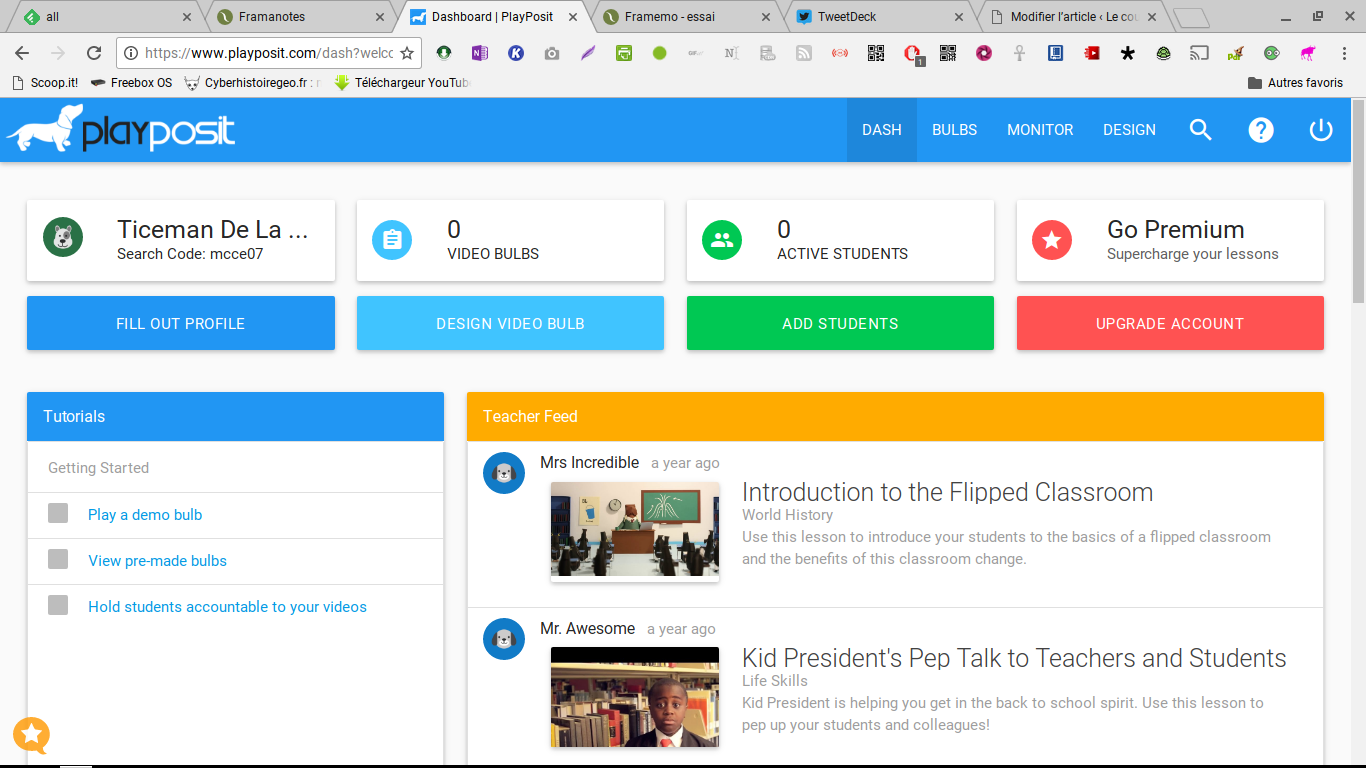
Task: Click the World History subject label
Action: pos(787,515)
